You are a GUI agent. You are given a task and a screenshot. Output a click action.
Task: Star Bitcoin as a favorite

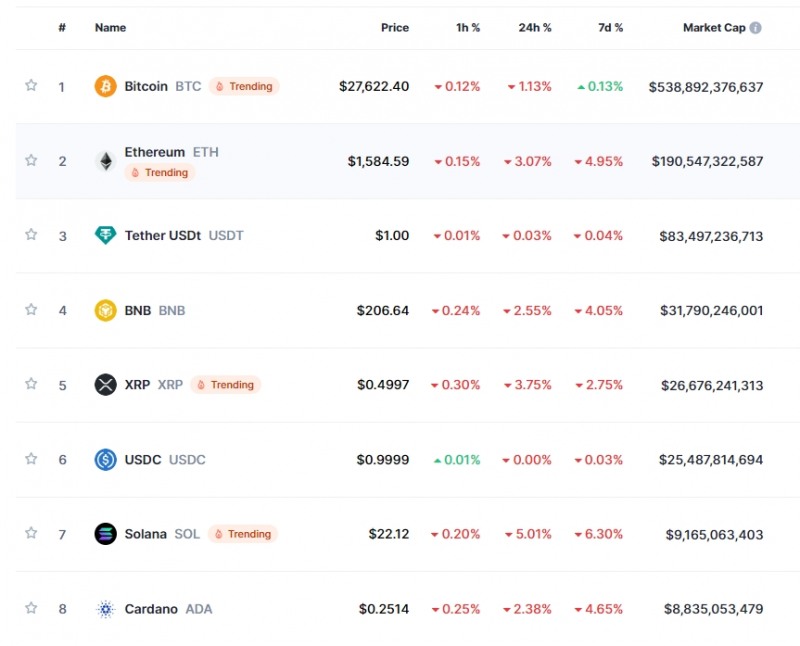pos(30,86)
